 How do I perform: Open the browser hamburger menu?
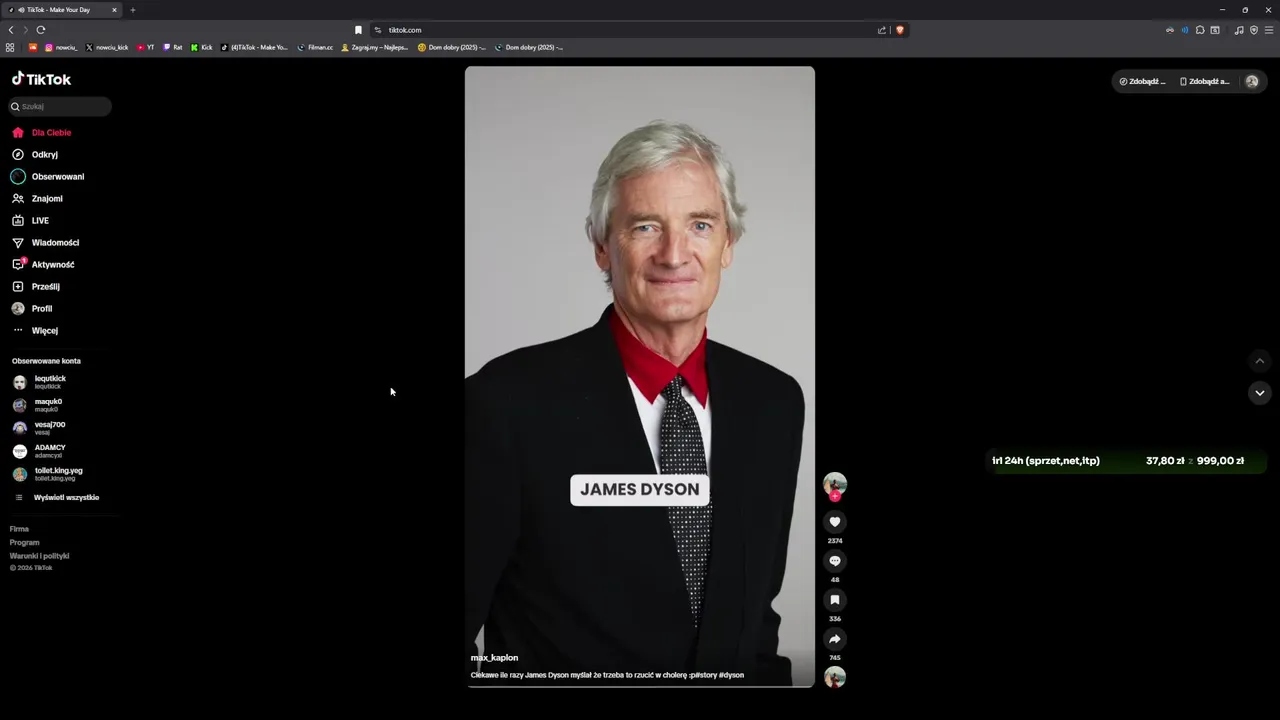(1270, 30)
